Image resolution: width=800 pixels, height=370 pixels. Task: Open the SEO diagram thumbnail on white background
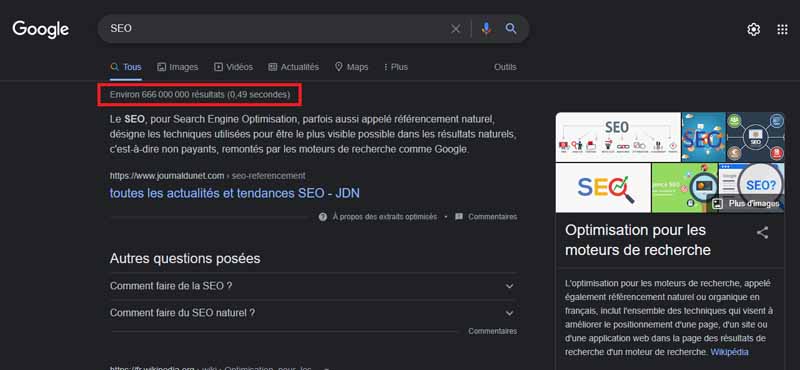coord(618,137)
